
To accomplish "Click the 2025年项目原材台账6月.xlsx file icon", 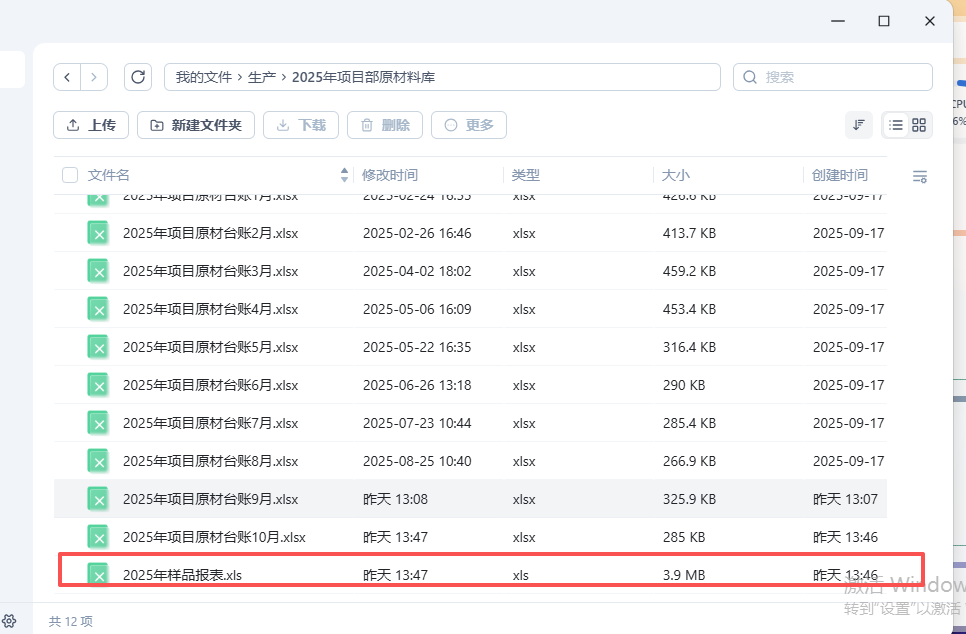I will coord(98,385).
